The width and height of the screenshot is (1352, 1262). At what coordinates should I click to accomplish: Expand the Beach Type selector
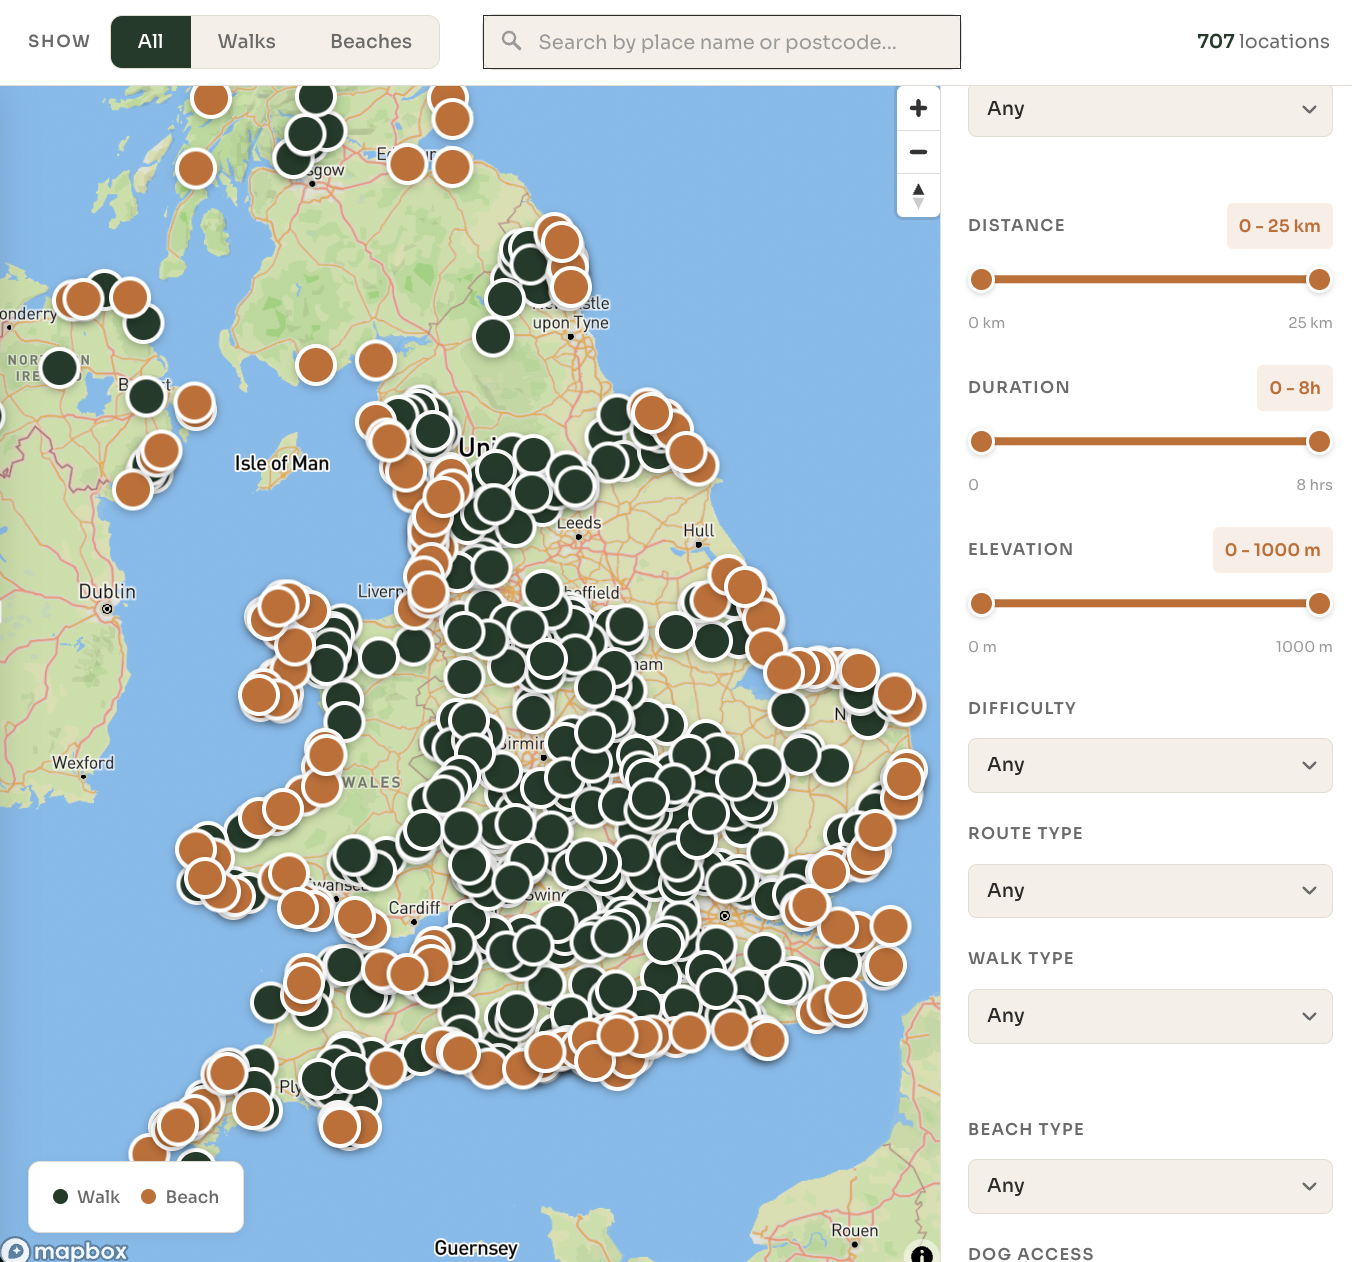(x=1149, y=1186)
